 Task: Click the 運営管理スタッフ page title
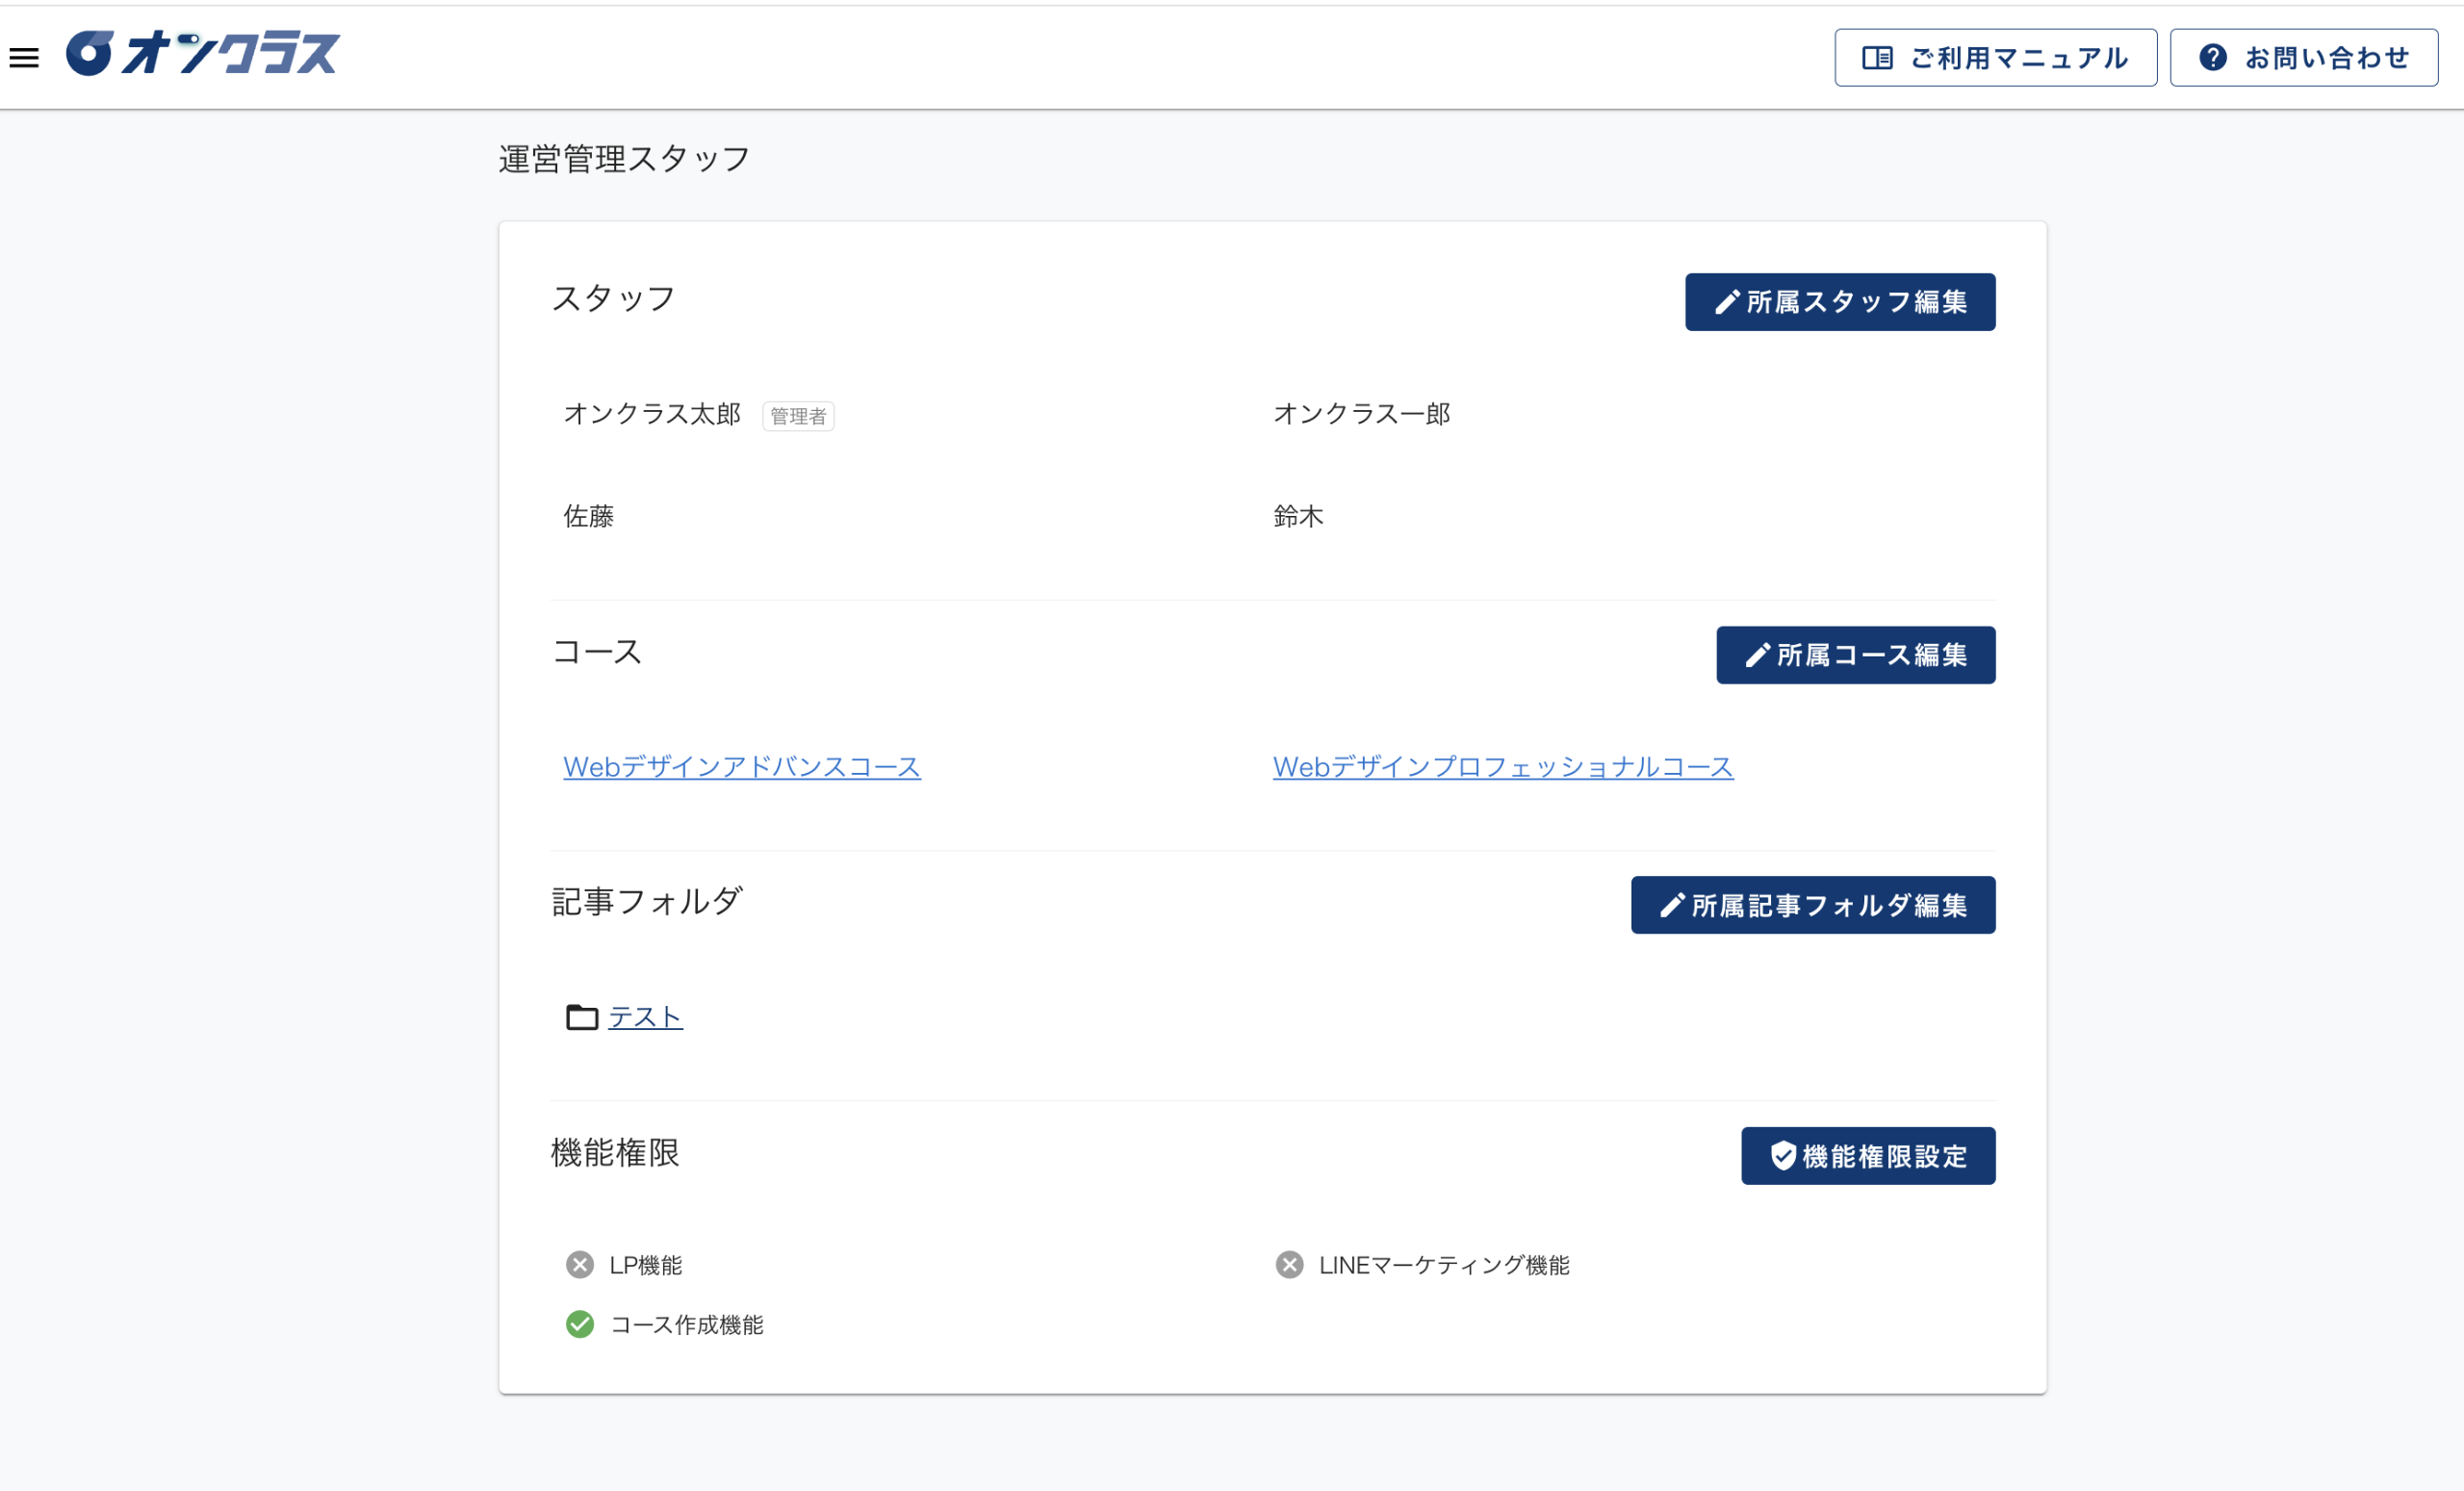click(x=624, y=159)
